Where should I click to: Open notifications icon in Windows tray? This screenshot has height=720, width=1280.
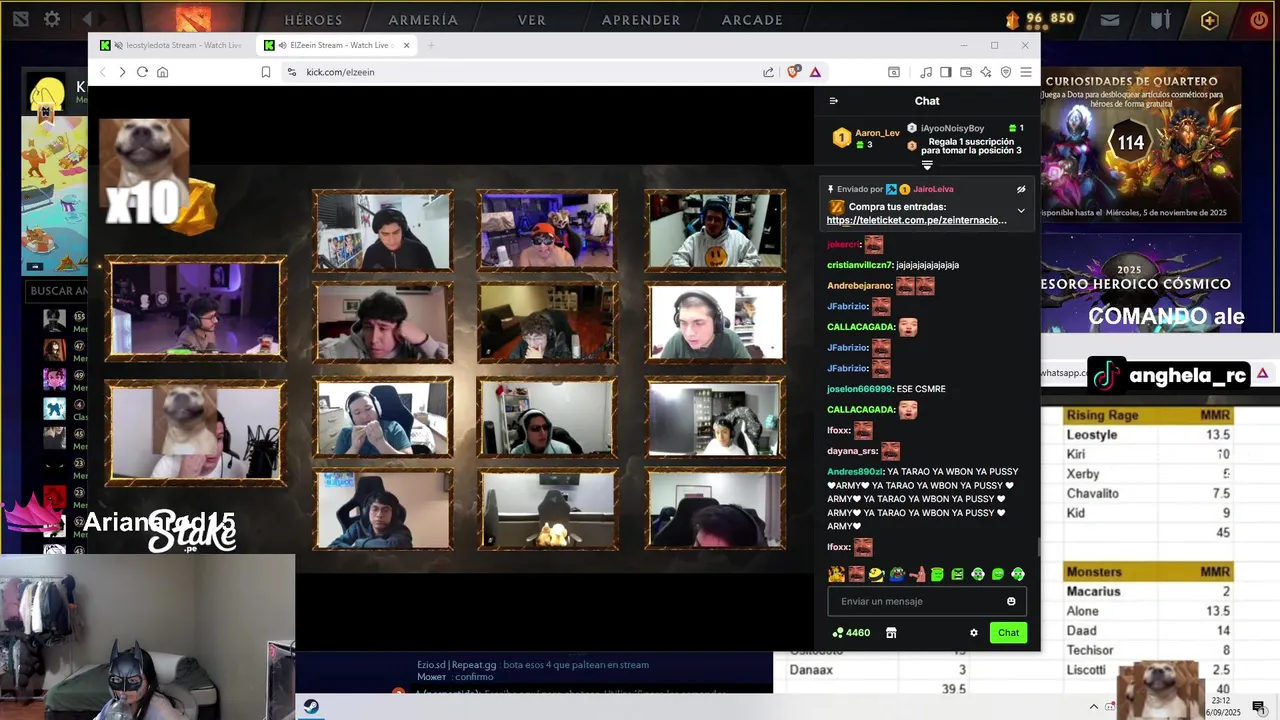coord(1259,707)
